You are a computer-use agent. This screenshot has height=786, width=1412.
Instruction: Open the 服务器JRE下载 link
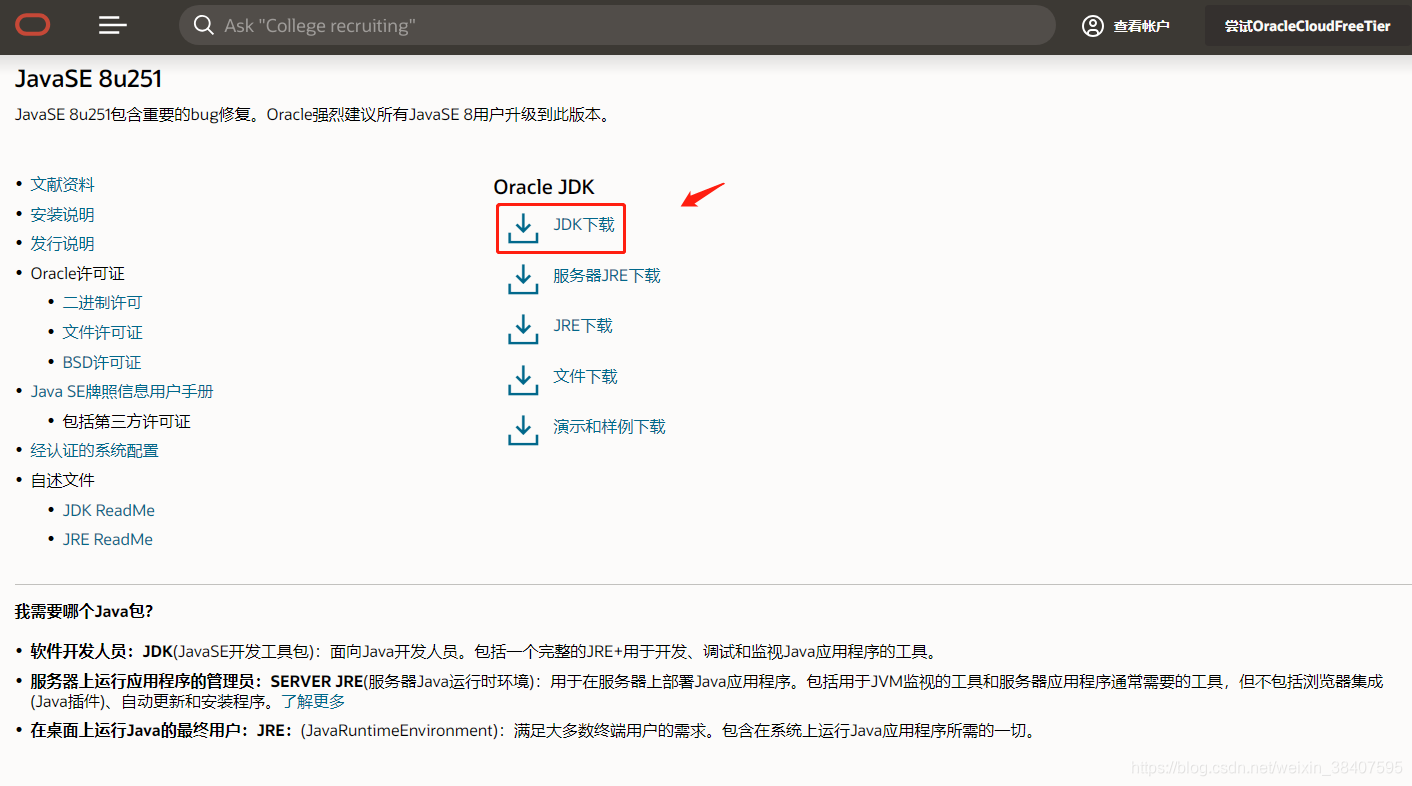(x=607, y=275)
